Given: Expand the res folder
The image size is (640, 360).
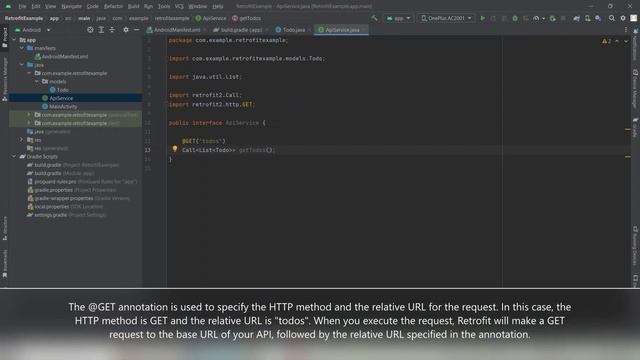Looking at the screenshot, I should coord(22,140).
